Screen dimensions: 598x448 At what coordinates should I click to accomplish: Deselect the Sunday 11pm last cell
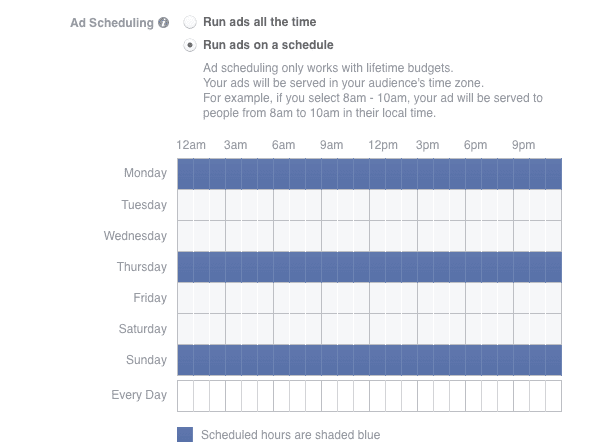[554, 360]
